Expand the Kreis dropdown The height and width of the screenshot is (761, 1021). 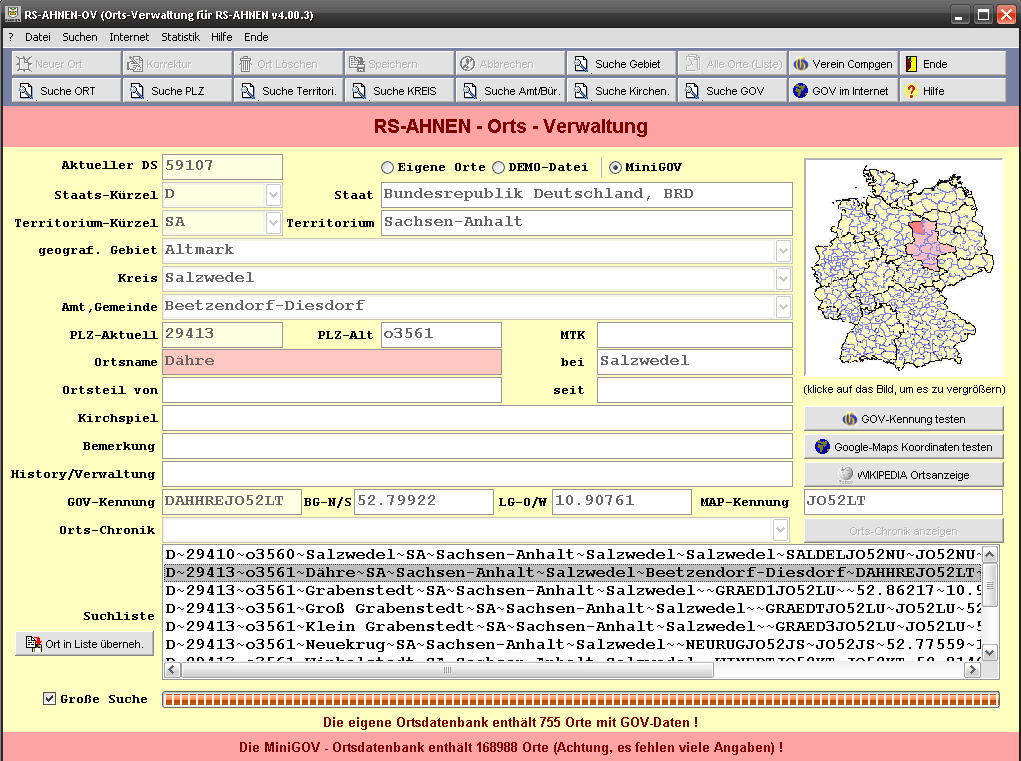[783, 279]
